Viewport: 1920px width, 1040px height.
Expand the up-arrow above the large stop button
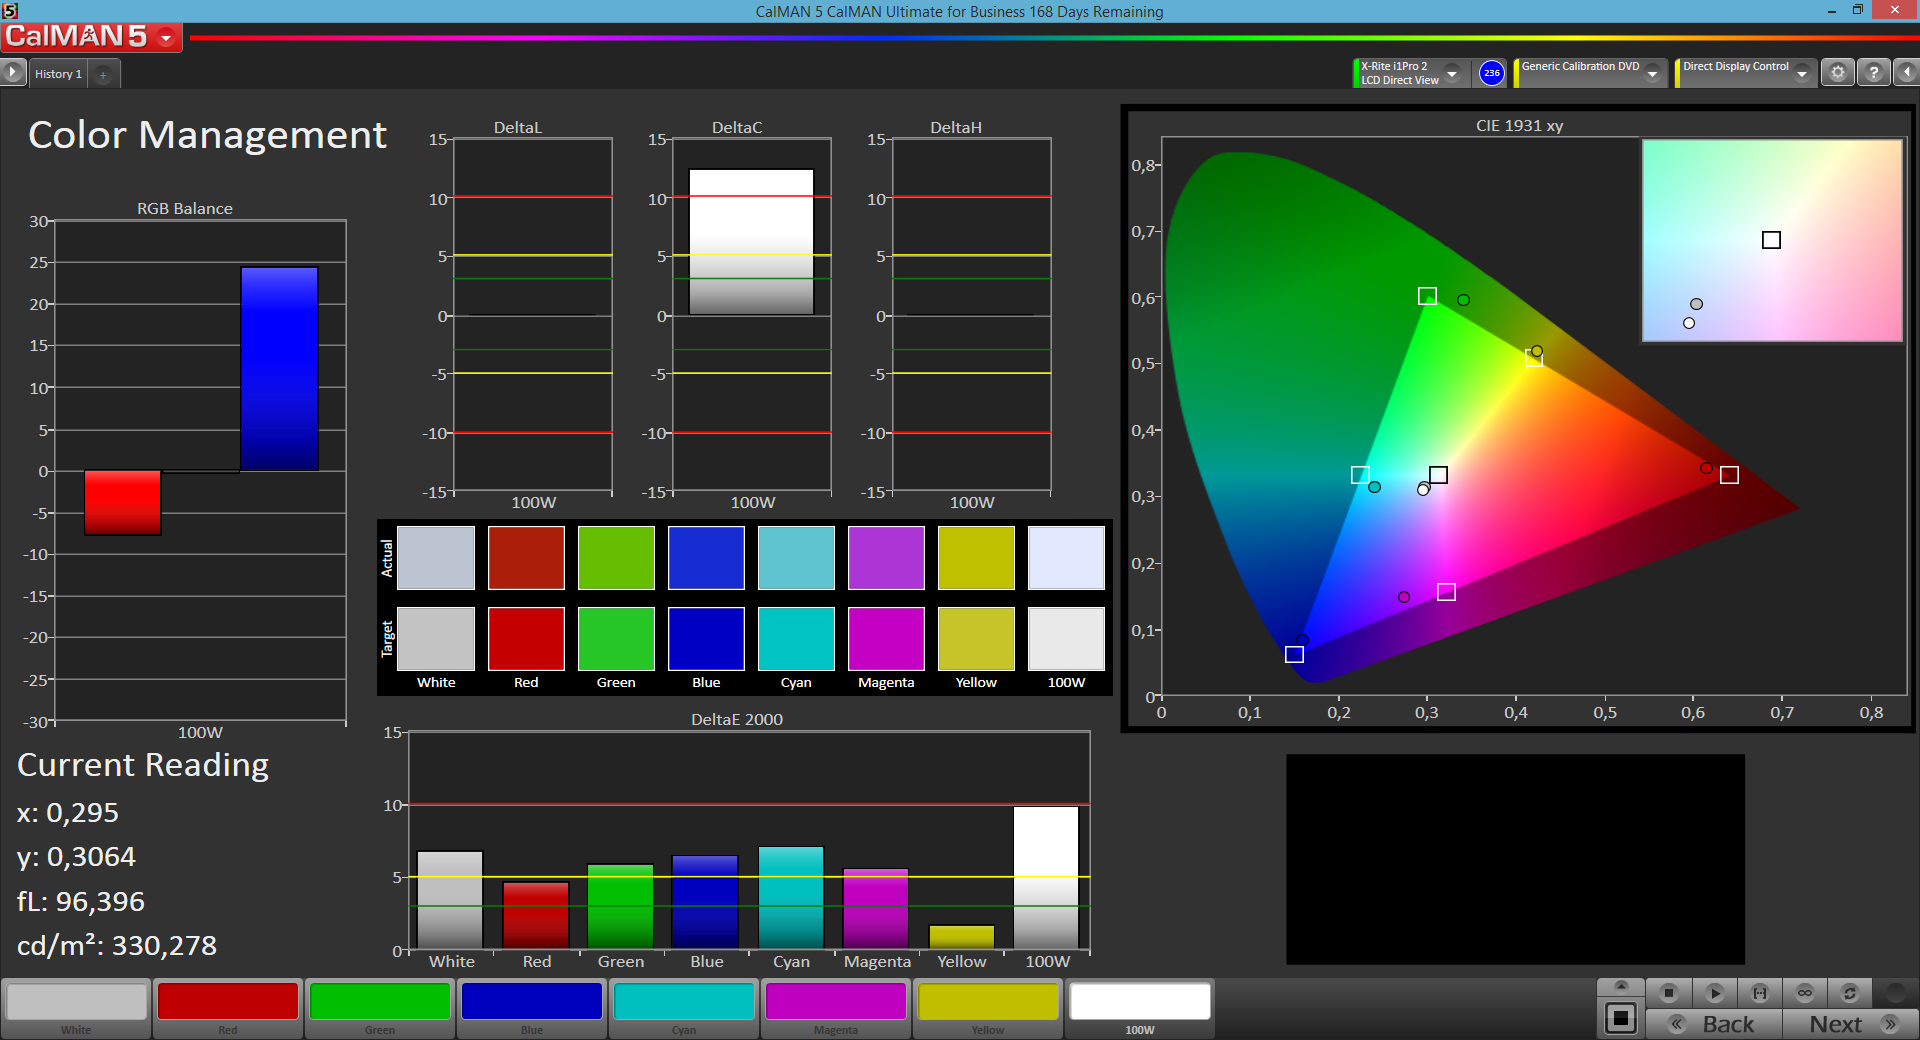[x=1621, y=987]
